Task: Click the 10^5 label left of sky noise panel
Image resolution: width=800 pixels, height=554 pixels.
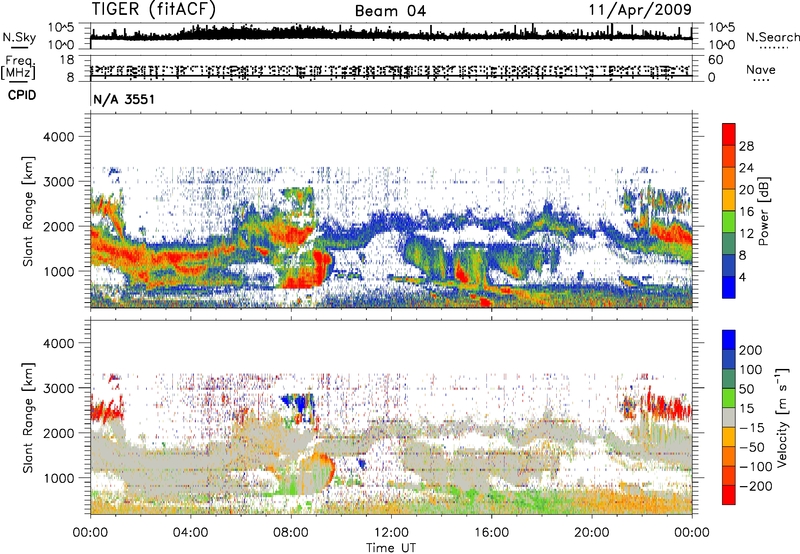Action: (x=61, y=27)
